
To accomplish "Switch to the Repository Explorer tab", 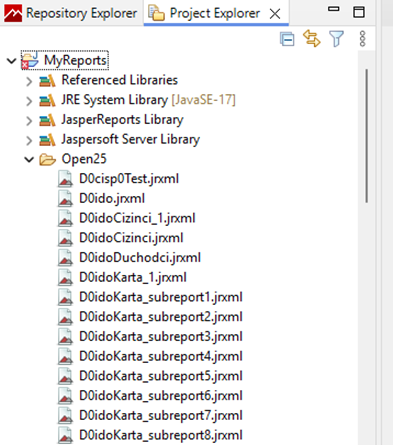I will 71,13.
